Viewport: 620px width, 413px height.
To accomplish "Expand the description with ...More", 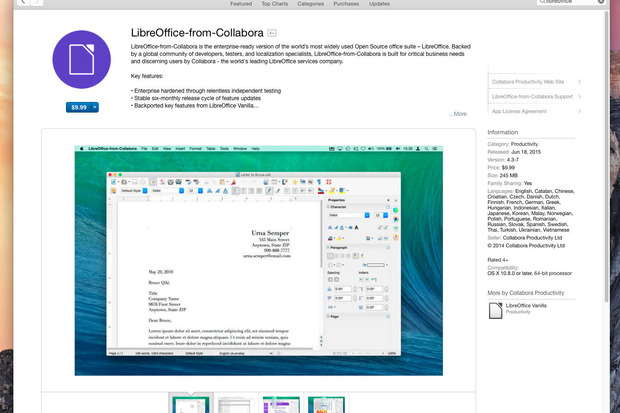I will click(458, 114).
